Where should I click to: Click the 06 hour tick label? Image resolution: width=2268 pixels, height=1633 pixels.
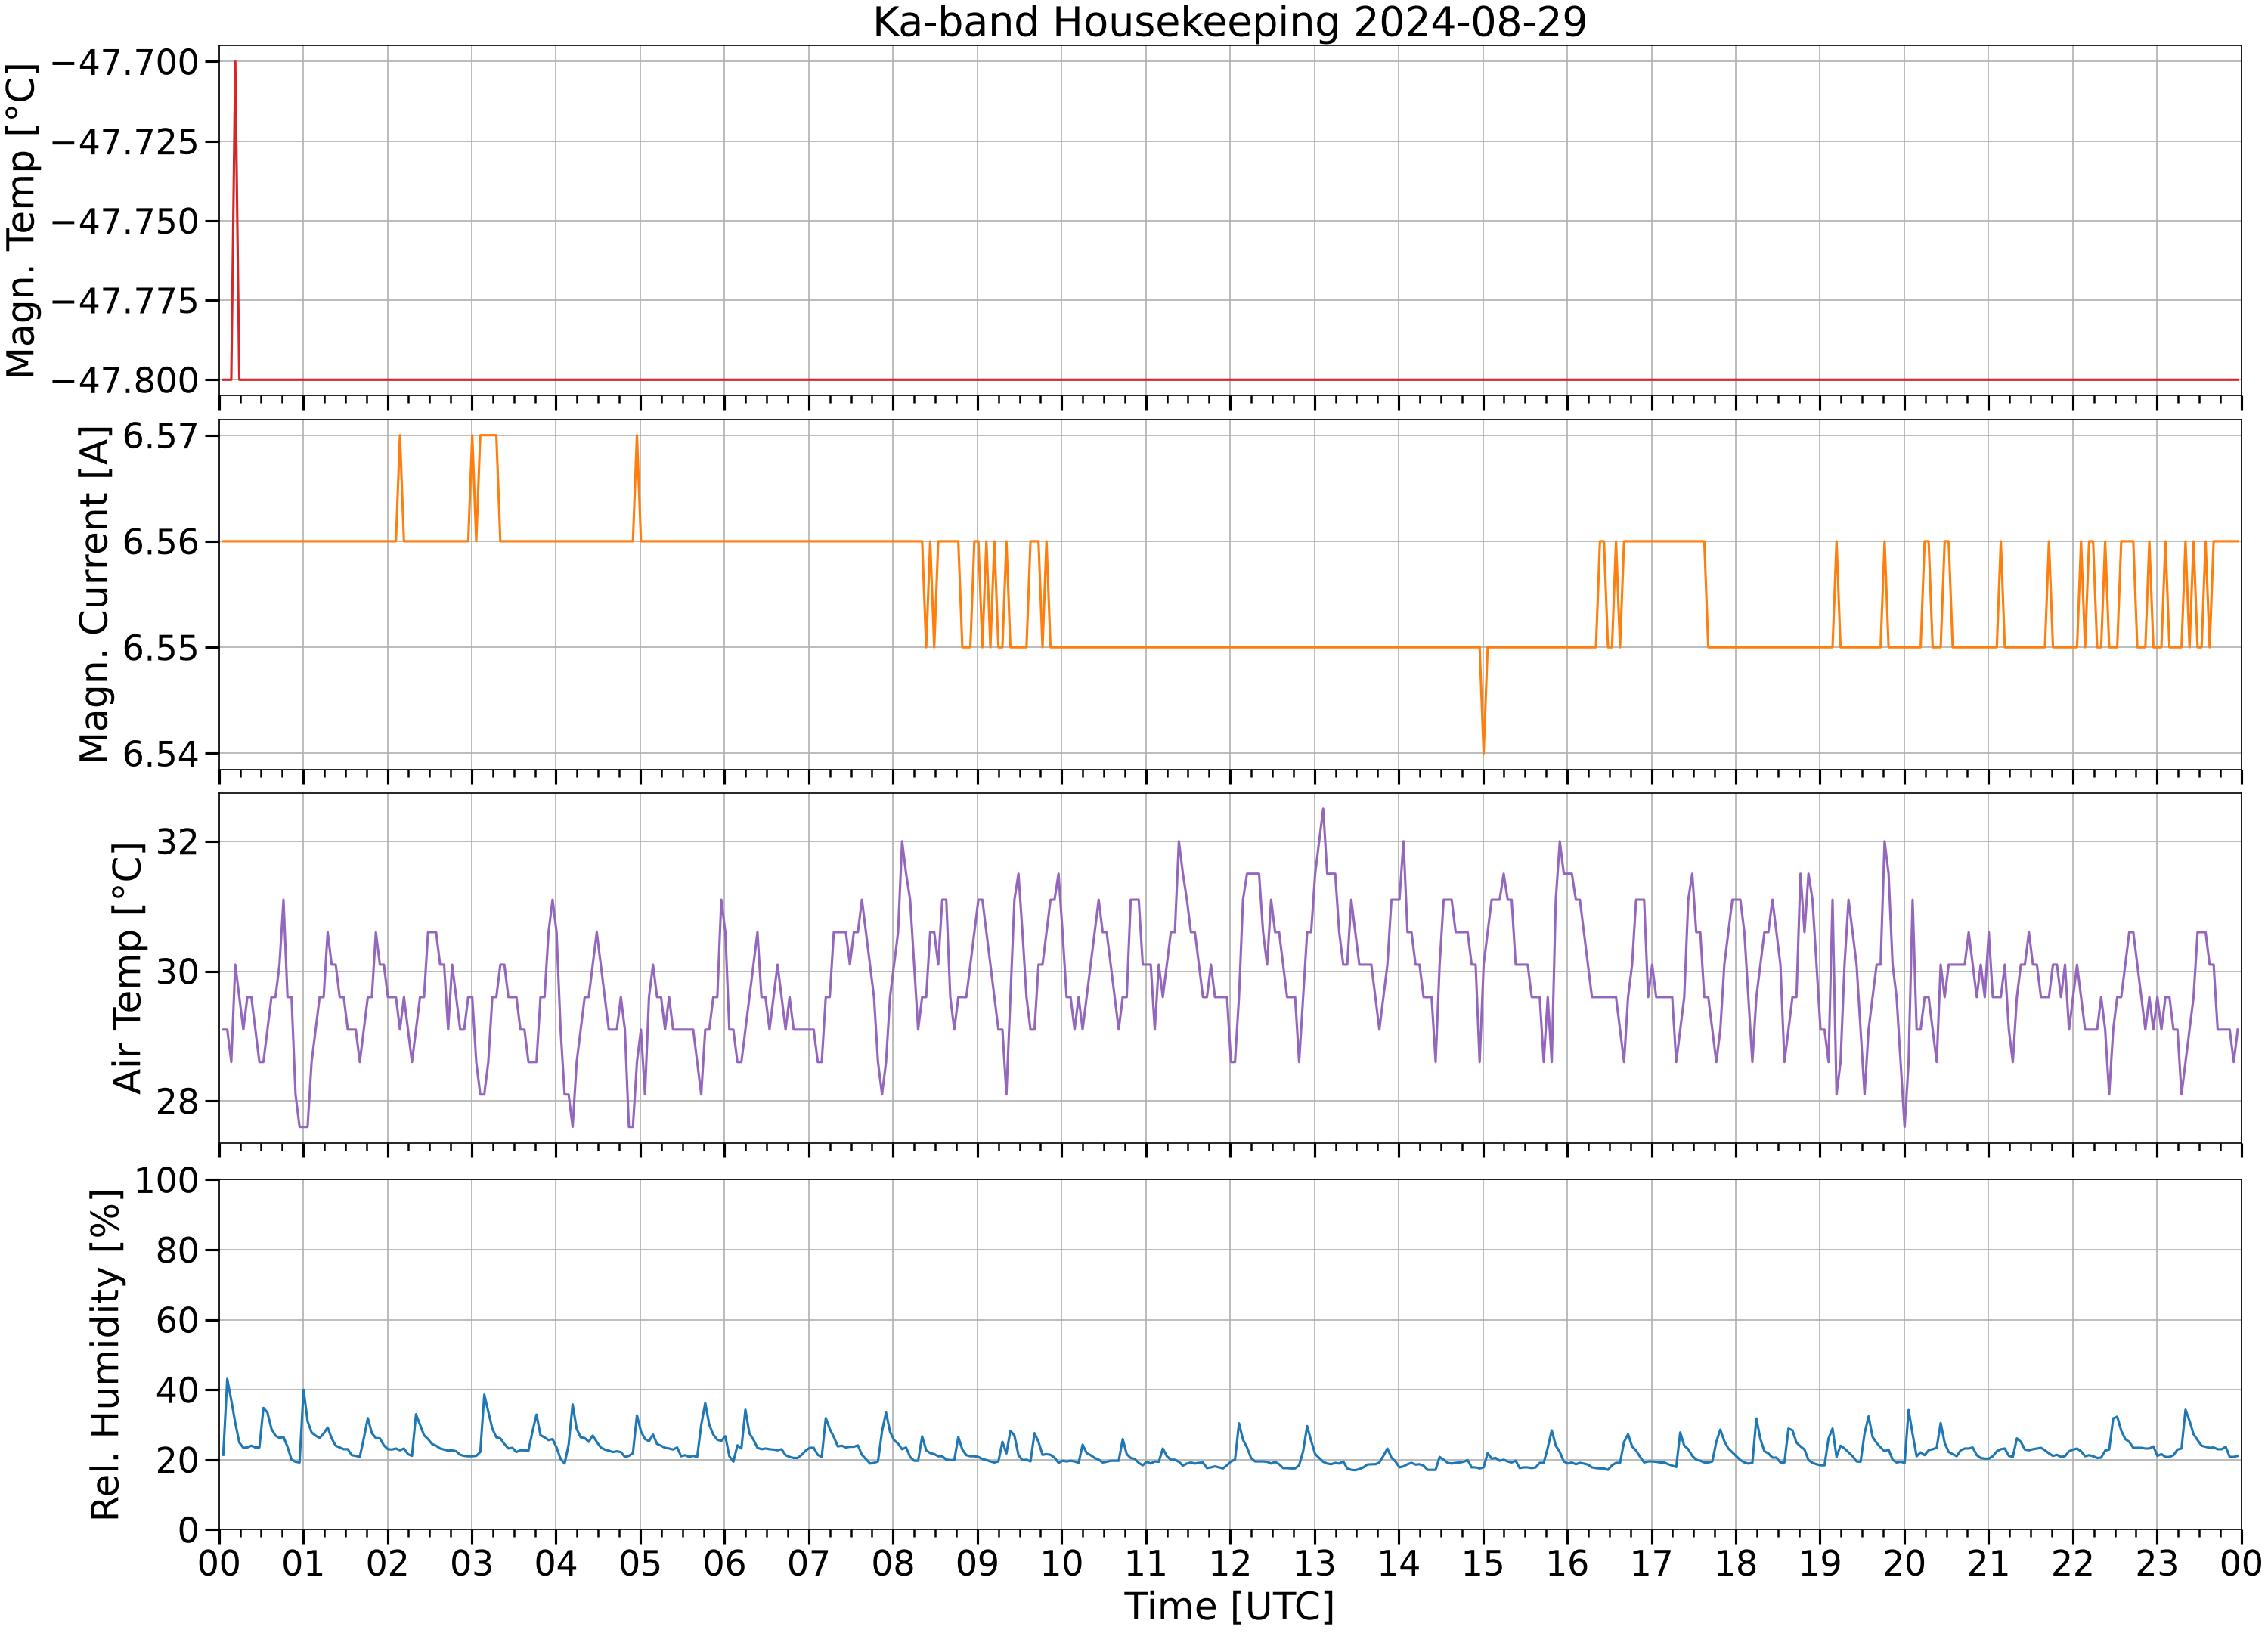click(724, 1563)
